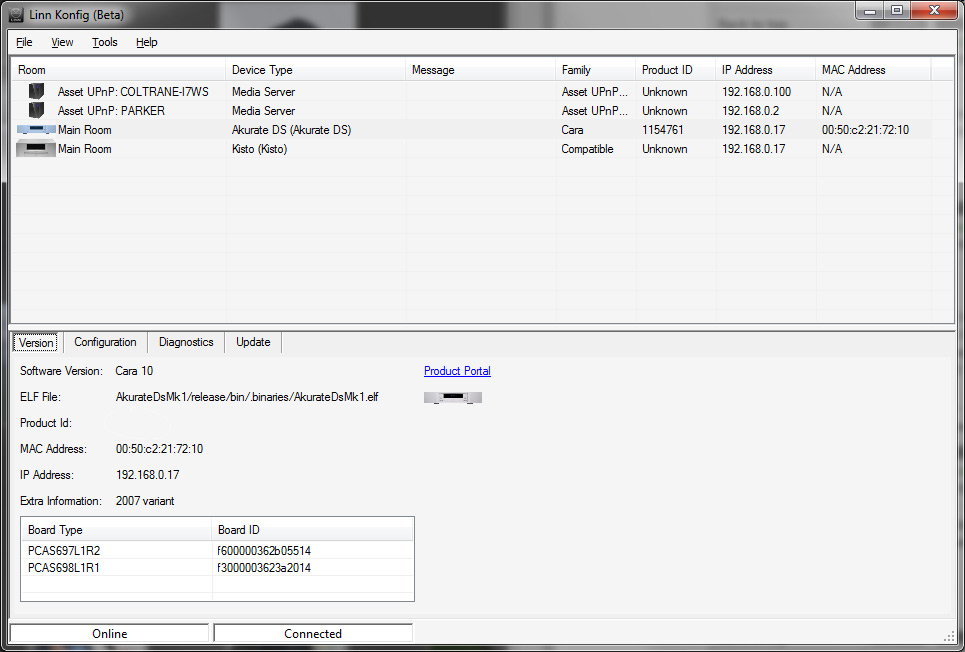This screenshot has width=965, height=652.
Task: Click board ID f3000003623a2014
Action: point(264,568)
